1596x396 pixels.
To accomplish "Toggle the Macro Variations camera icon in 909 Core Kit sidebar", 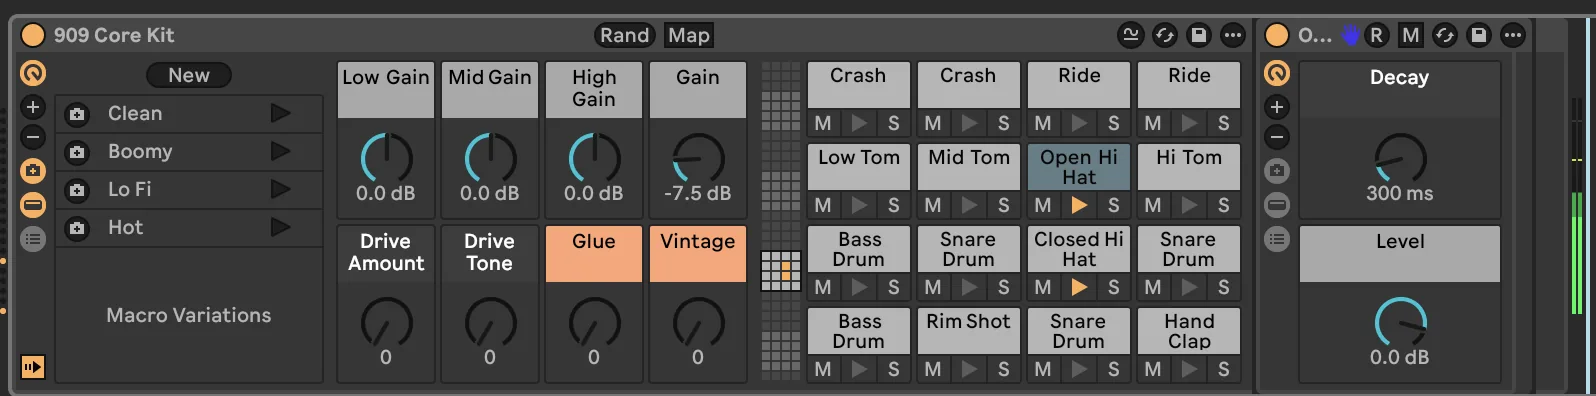I will click(33, 170).
